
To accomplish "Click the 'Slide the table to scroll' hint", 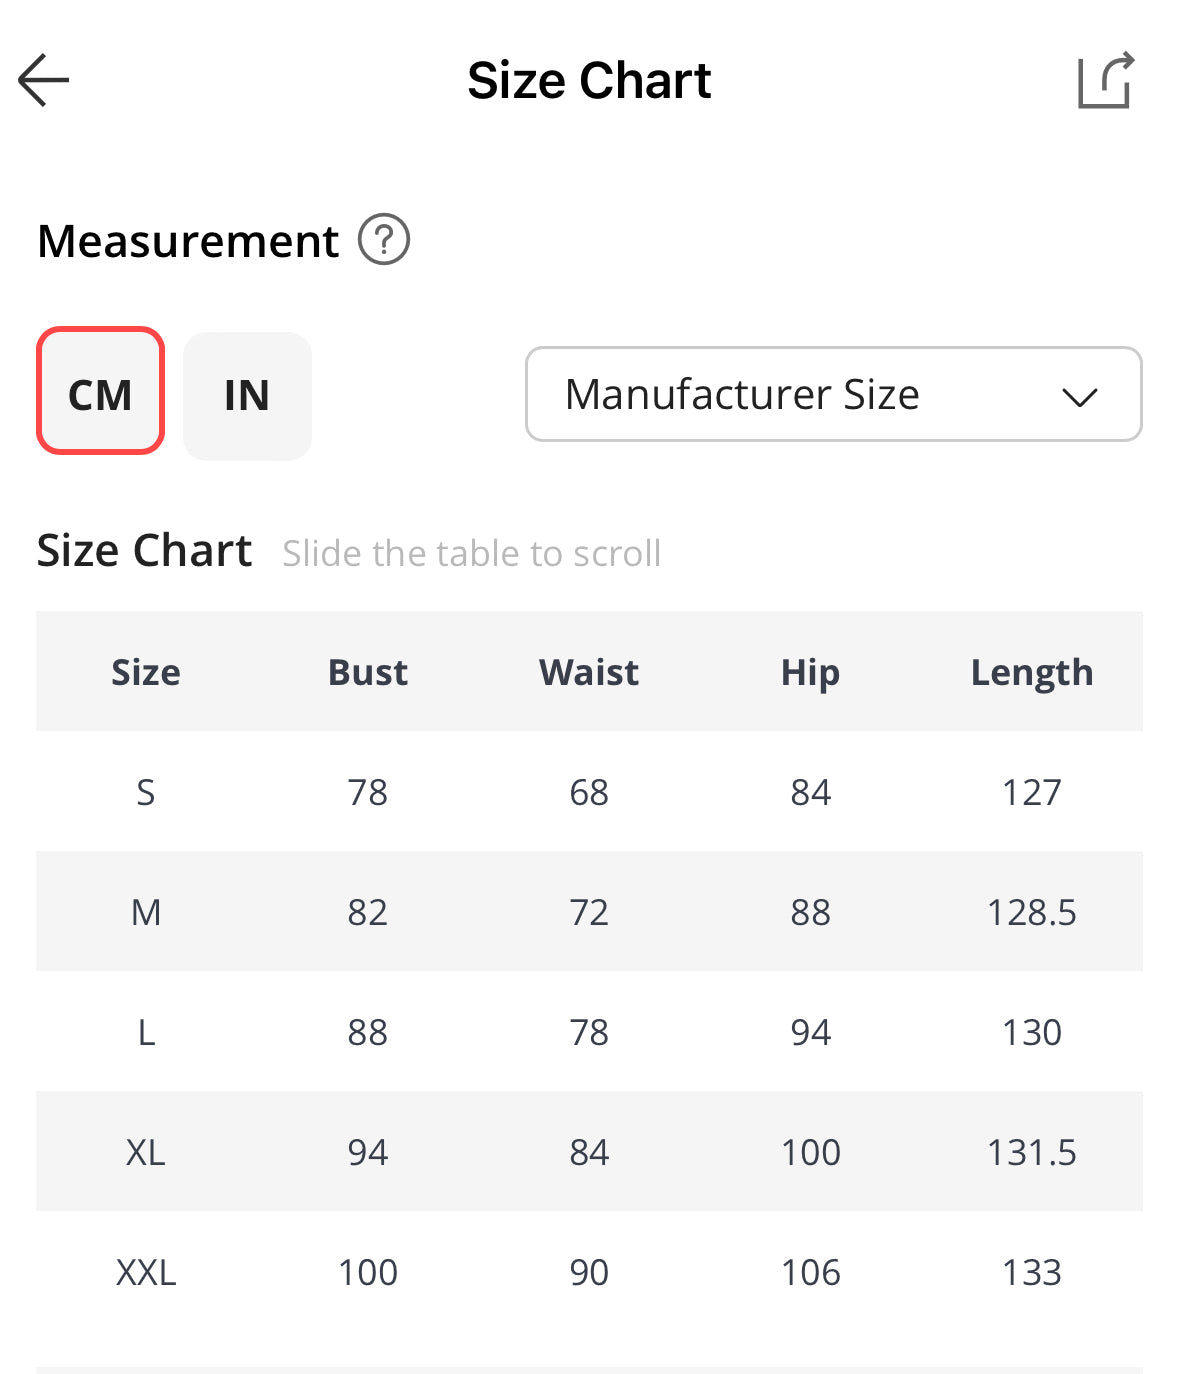I will (472, 553).
